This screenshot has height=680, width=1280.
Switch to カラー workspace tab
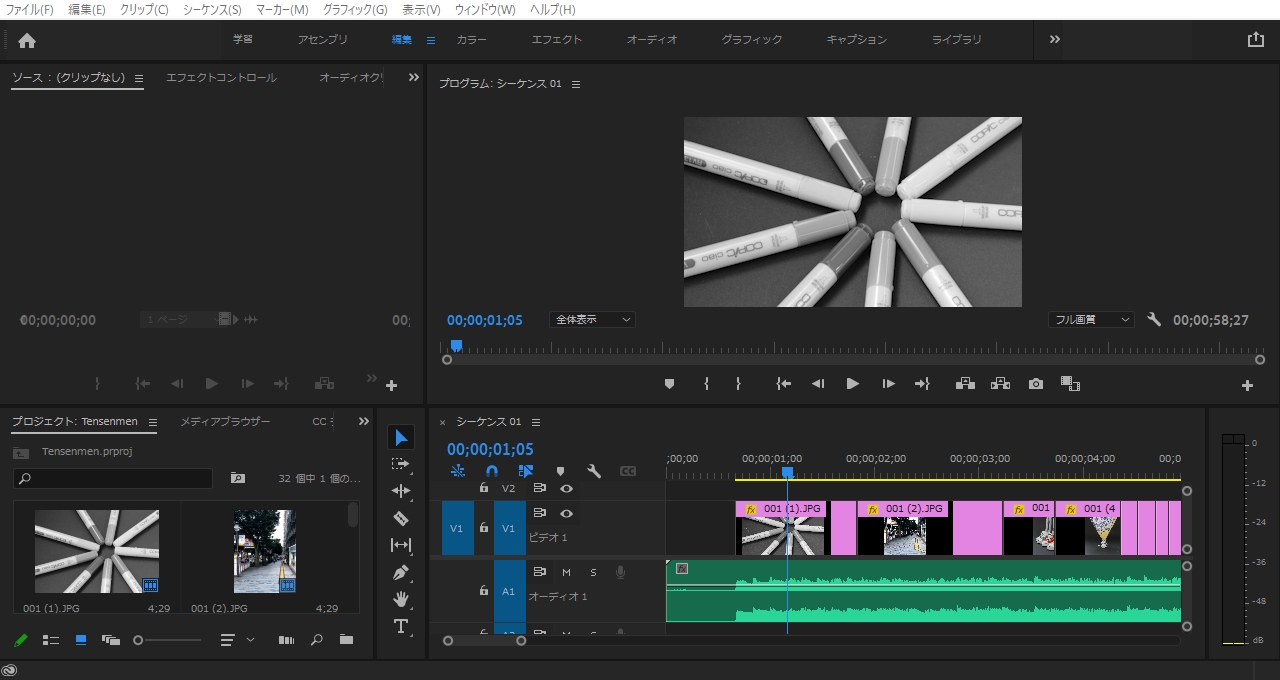coord(472,40)
